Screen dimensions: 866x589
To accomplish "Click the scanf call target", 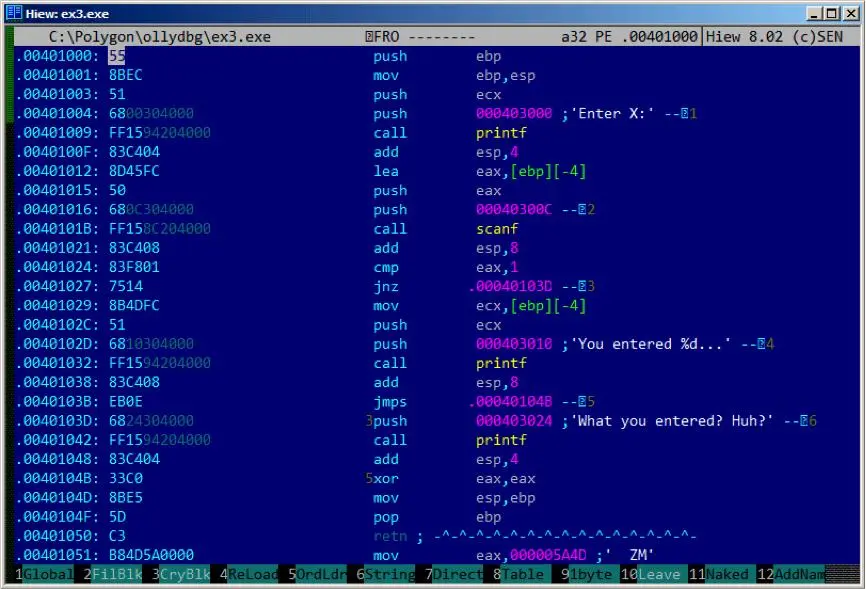I will point(497,229).
